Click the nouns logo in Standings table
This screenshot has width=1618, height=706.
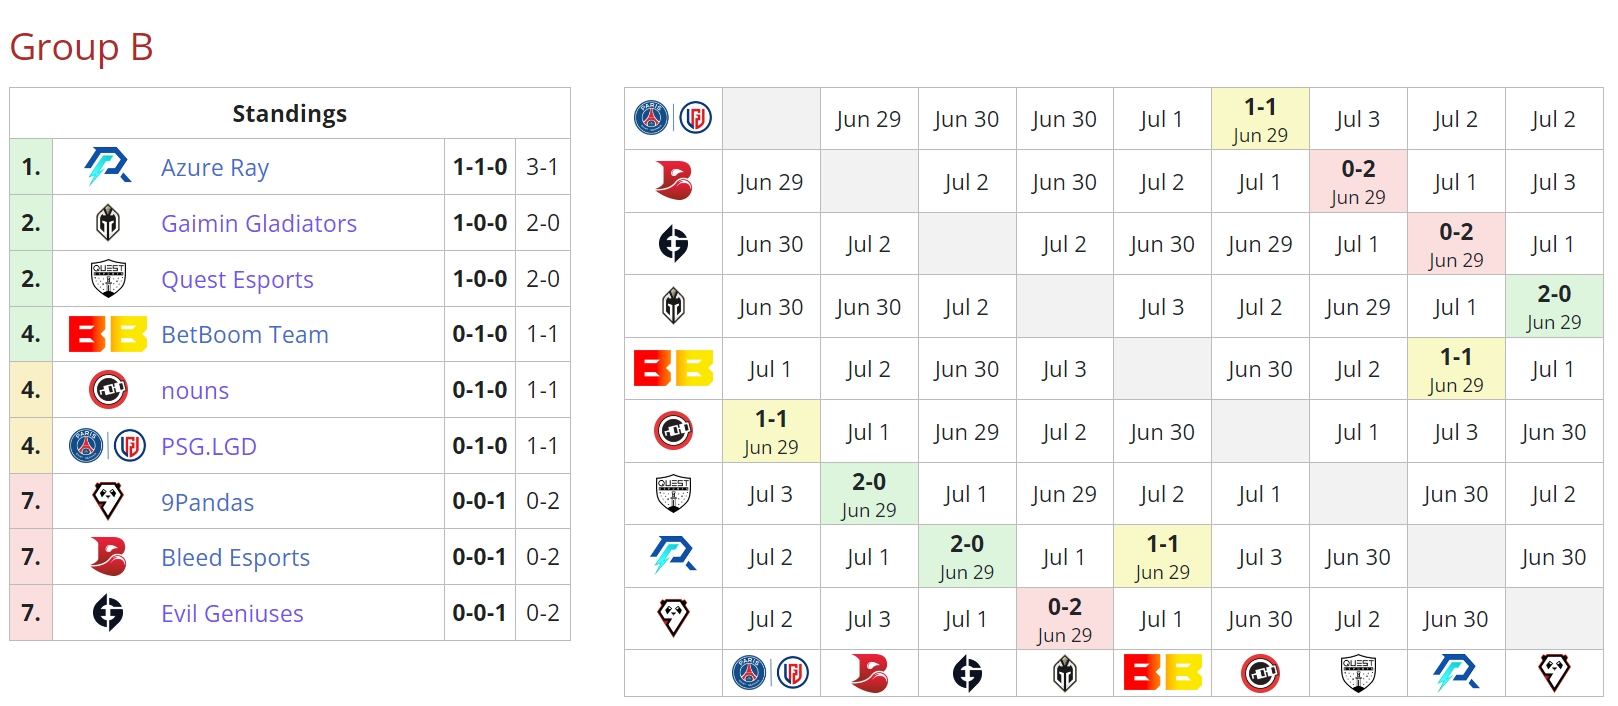click(108, 390)
